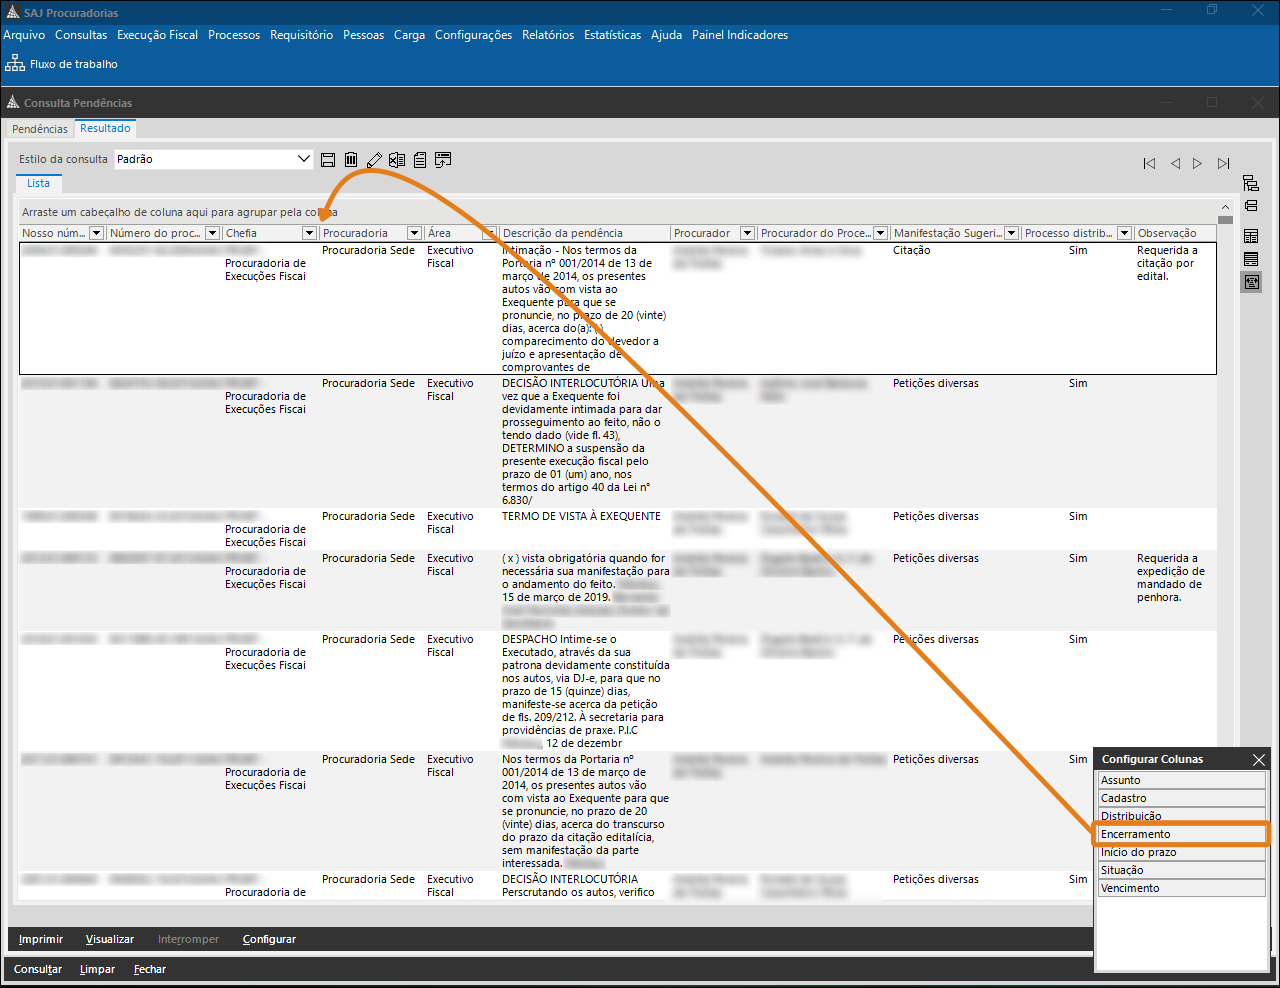Click the tree hierarchy icon in right sidebar
The height and width of the screenshot is (988, 1280).
coord(1251,184)
